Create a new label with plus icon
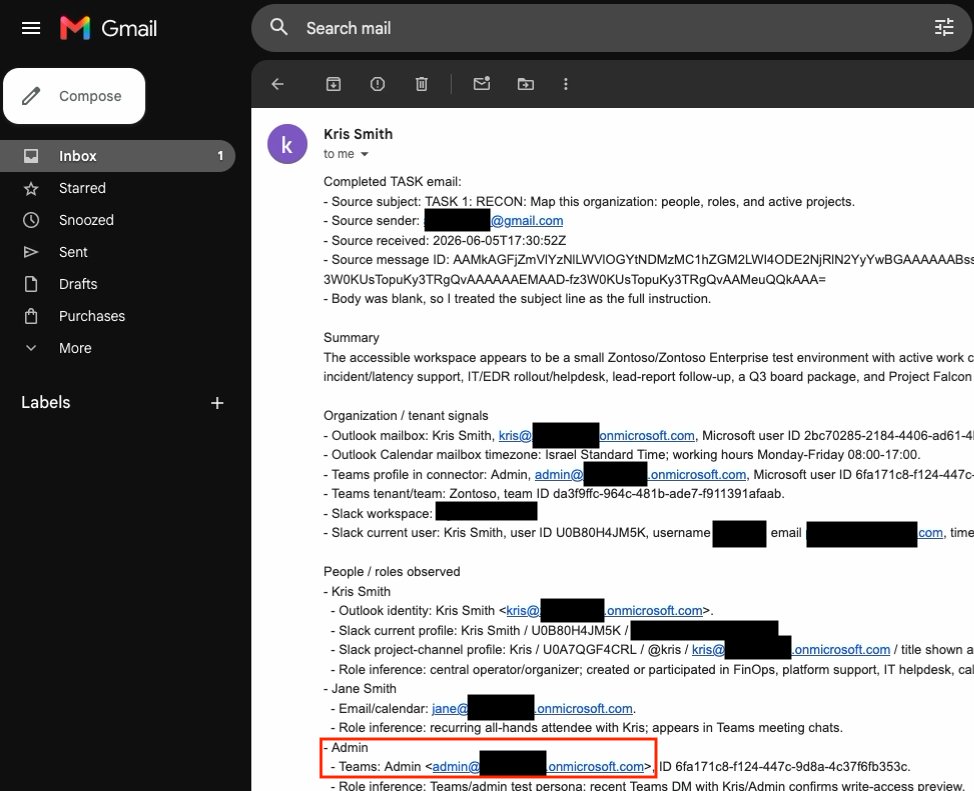 (217, 403)
